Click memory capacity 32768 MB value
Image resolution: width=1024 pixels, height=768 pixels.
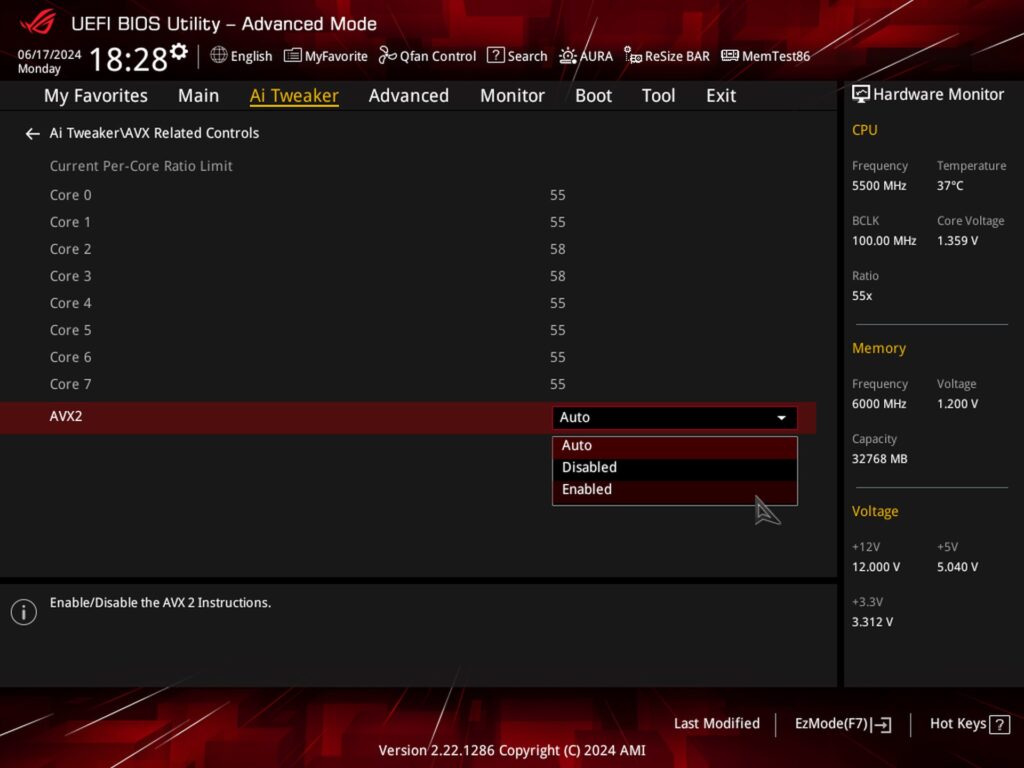[880, 459]
